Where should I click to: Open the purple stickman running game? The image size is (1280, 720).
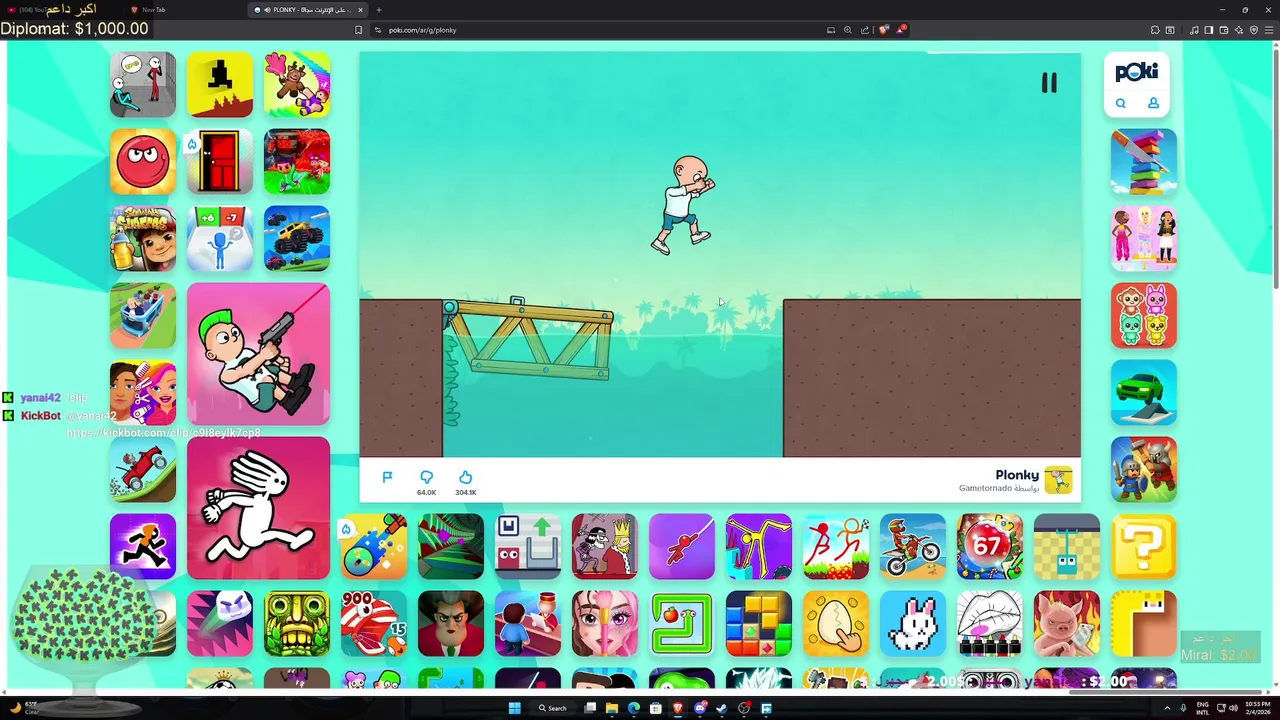(143, 546)
